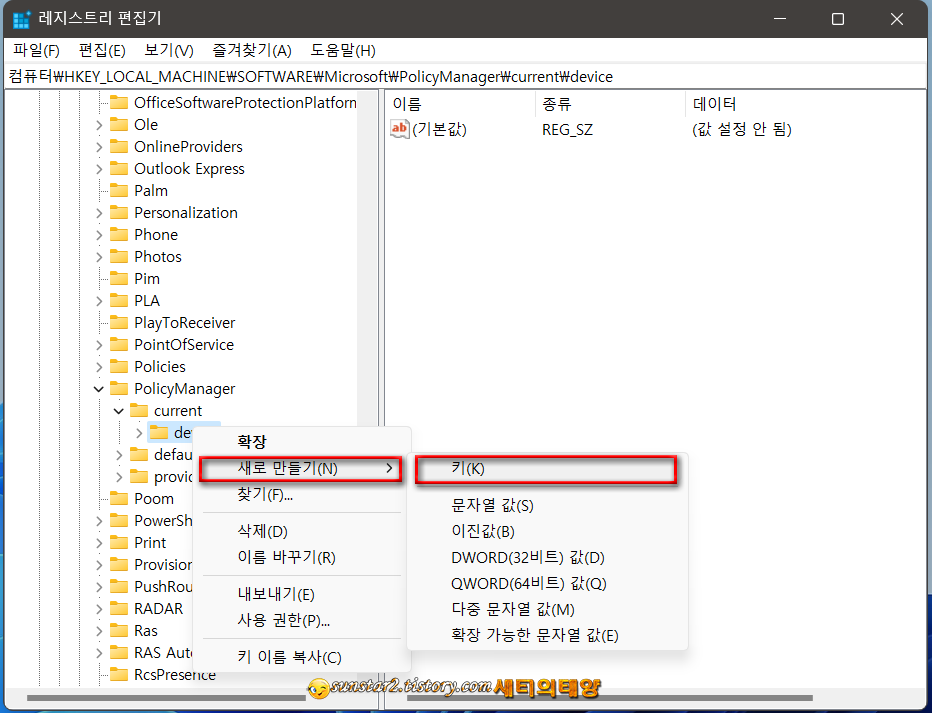Click the RADAR folder icon
932x713 pixels.
point(120,608)
